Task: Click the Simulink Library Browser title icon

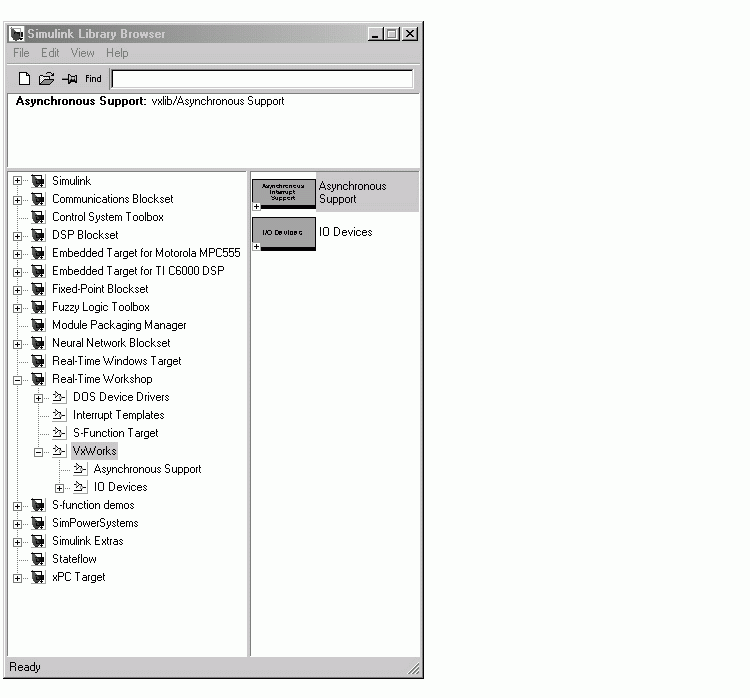Action: [x=17, y=34]
